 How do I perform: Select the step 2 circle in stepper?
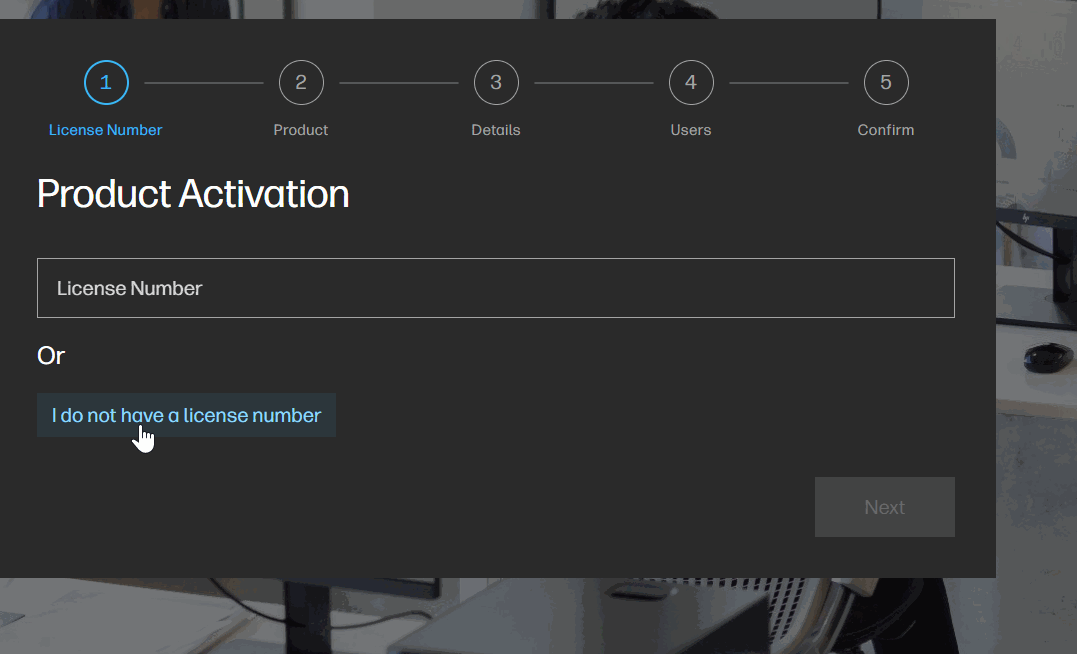(x=301, y=83)
